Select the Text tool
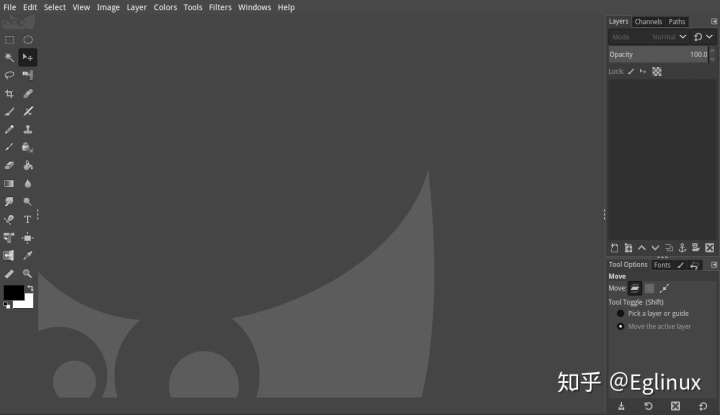This screenshot has height=415, width=720. pyautogui.click(x=28, y=219)
